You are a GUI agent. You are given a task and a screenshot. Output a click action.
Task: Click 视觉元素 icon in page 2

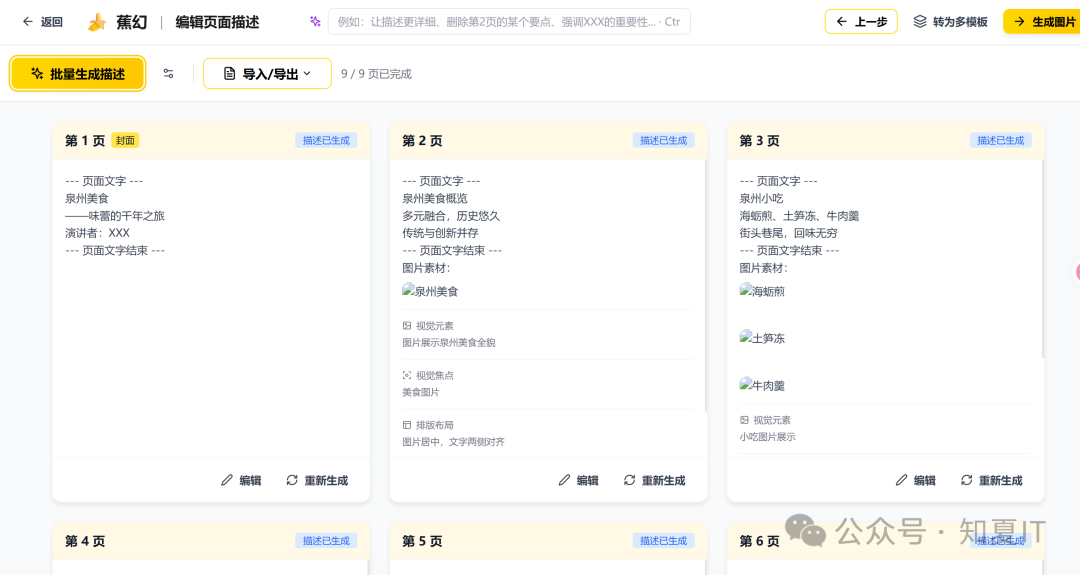[x=407, y=326]
